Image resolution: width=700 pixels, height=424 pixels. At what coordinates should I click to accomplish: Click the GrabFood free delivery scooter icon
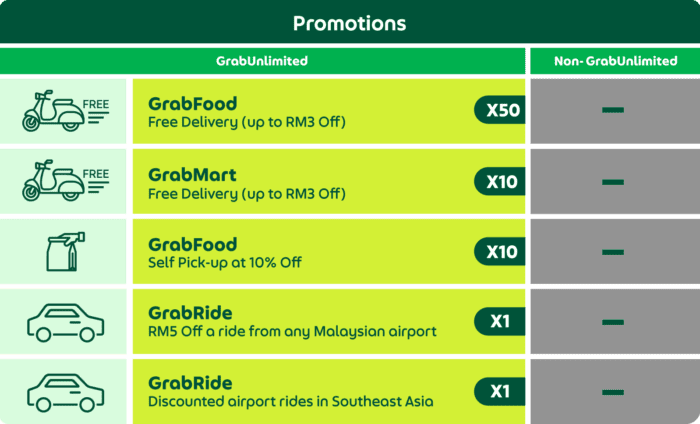tap(66, 111)
